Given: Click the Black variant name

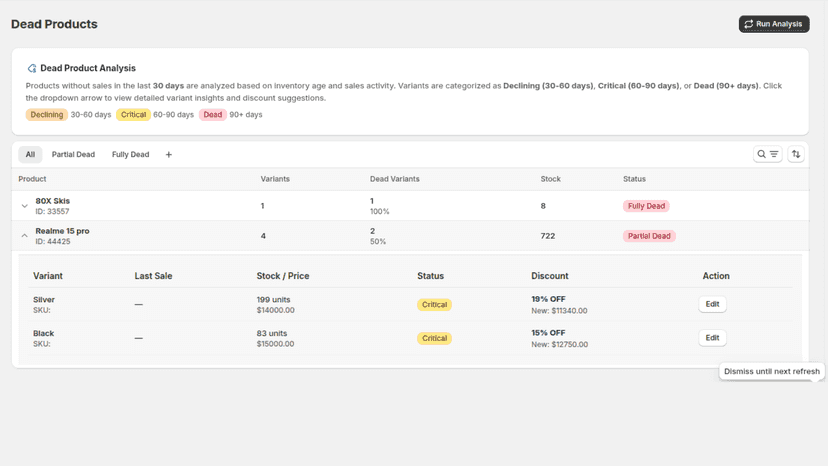Looking at the screenshot, I should coord(43,333).
